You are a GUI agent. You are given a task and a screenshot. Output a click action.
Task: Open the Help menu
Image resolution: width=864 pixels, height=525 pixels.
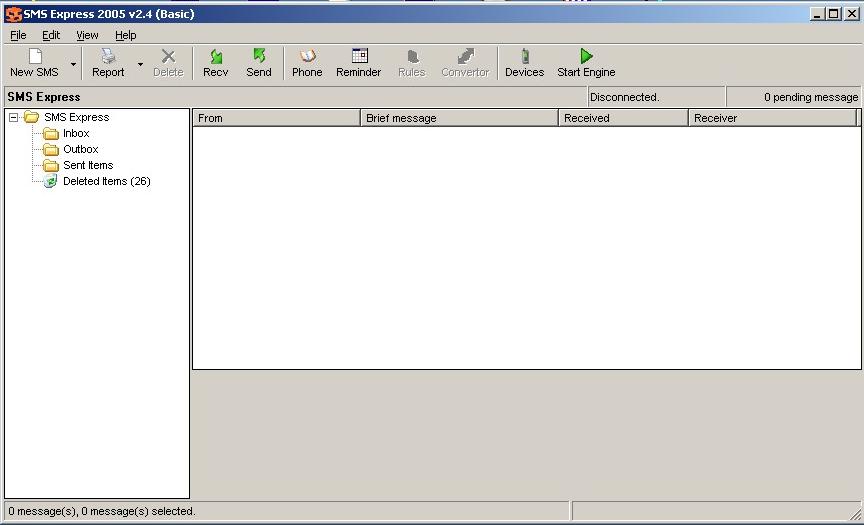[126, 35]
